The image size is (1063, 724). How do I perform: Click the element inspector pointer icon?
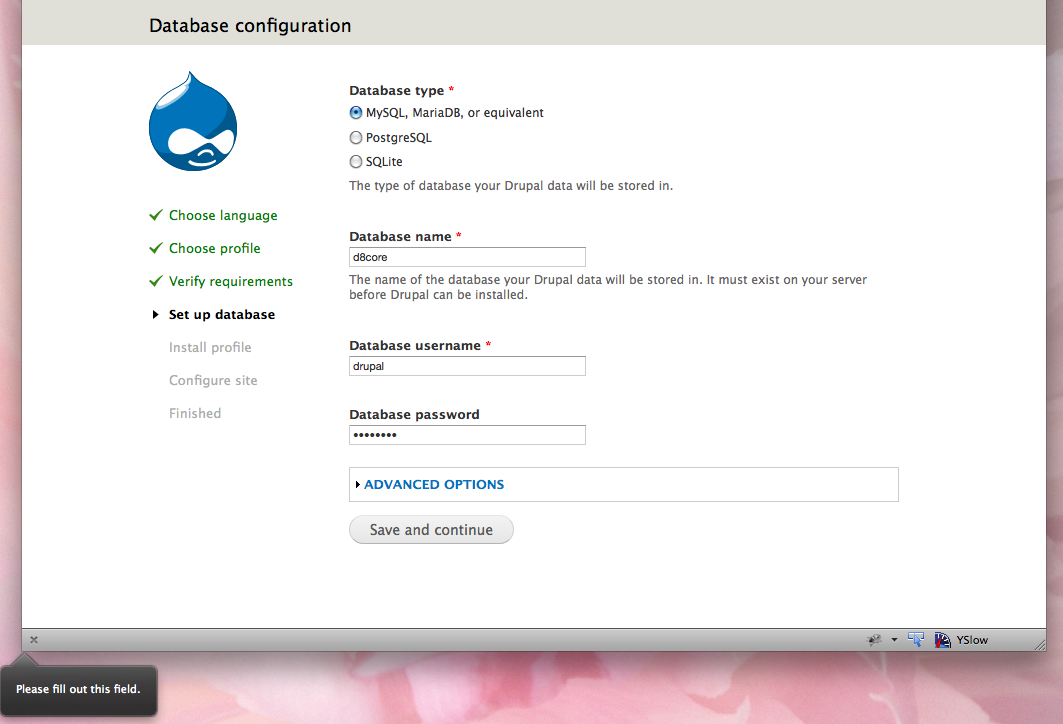tap(916, 639)
